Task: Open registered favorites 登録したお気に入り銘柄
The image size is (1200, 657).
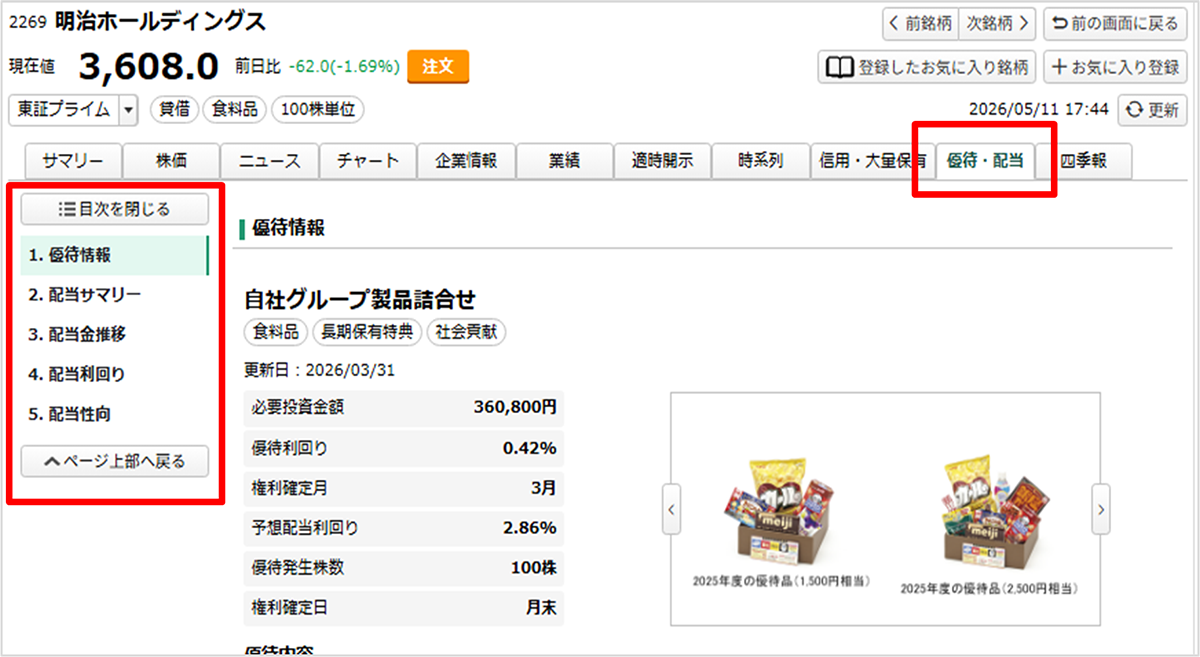Action: 927,67
